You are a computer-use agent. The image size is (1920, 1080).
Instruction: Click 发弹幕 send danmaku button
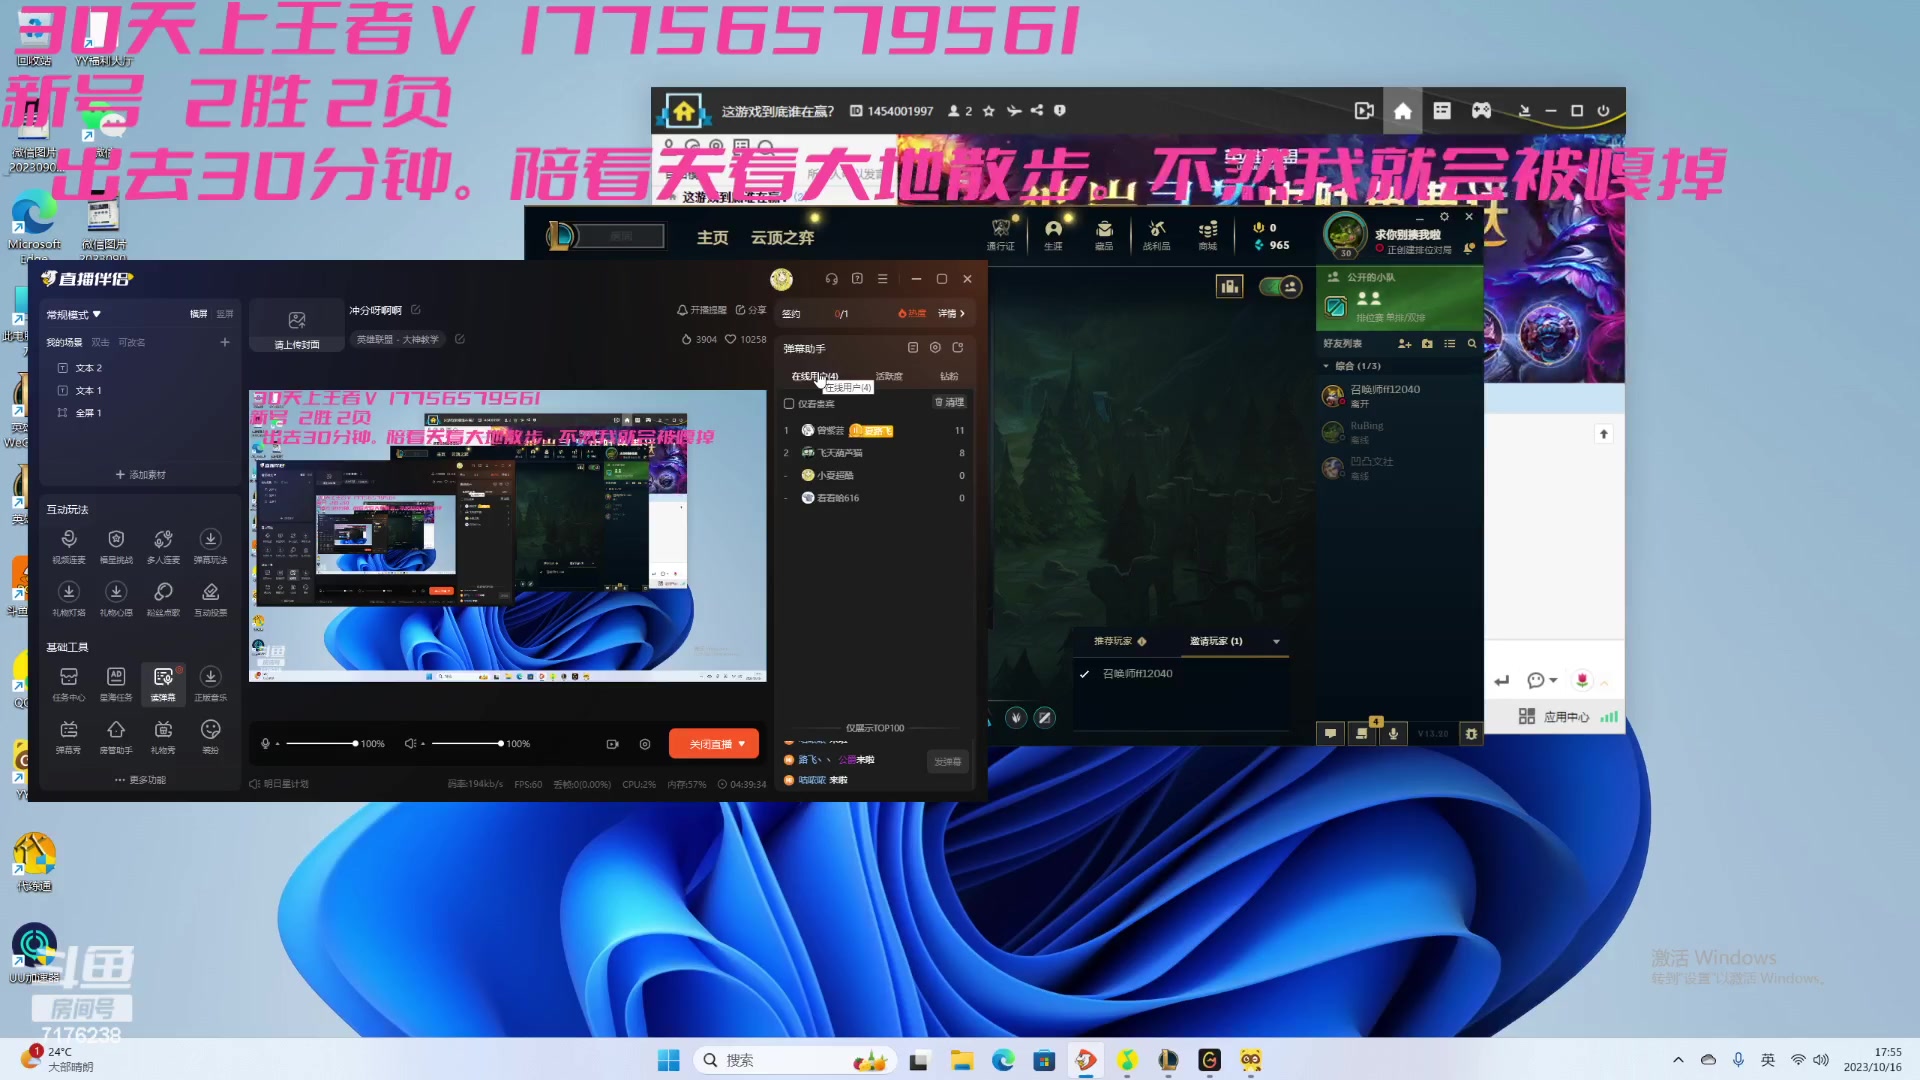pyautogui.click(x=948, y=762)
